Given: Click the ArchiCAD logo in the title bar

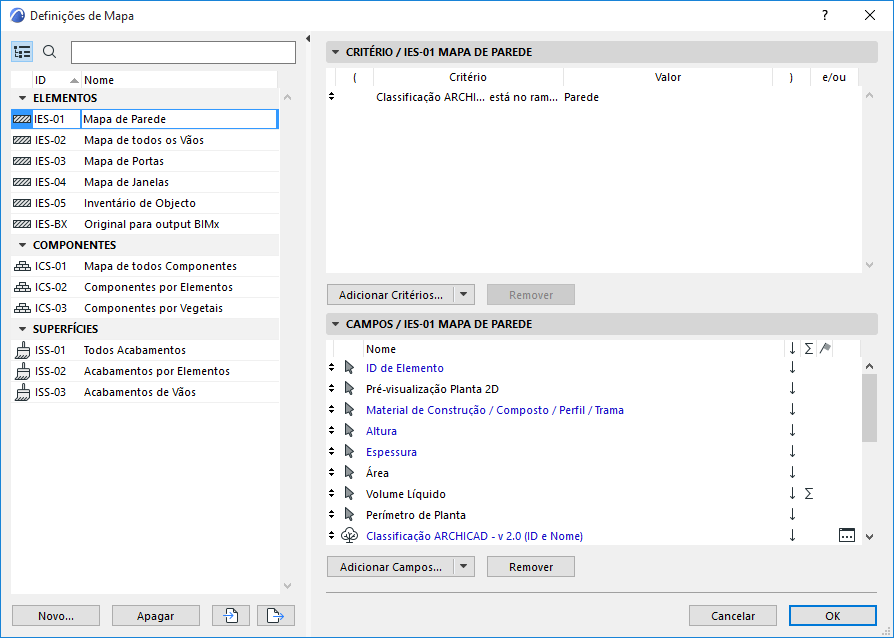Looking at the screenshot, I should [x=17, y=15].
